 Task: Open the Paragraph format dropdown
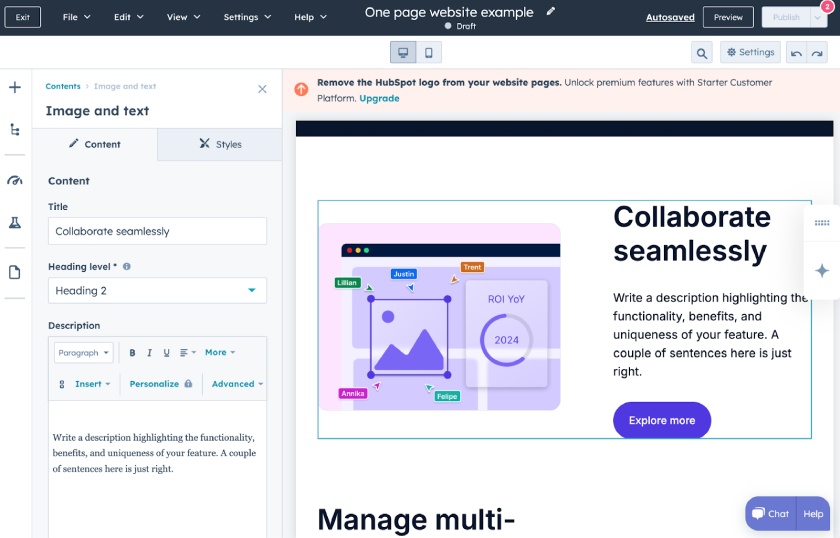(x=84, y=353)
